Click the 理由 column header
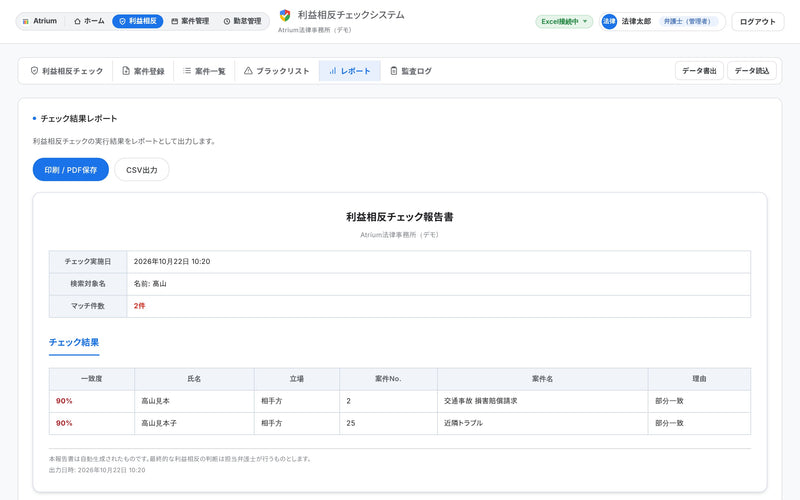 click(699, 379)
